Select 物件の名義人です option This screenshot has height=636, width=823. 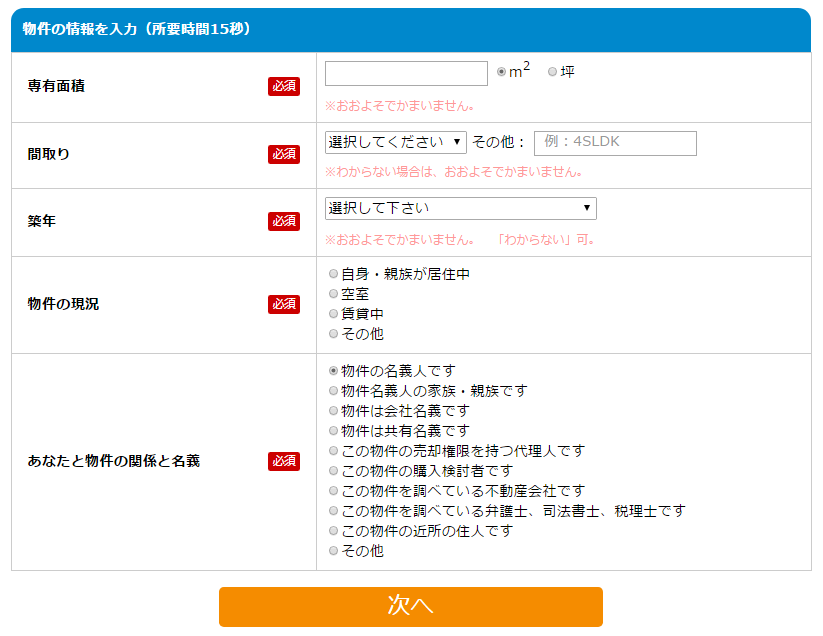[x=334, y=371]
